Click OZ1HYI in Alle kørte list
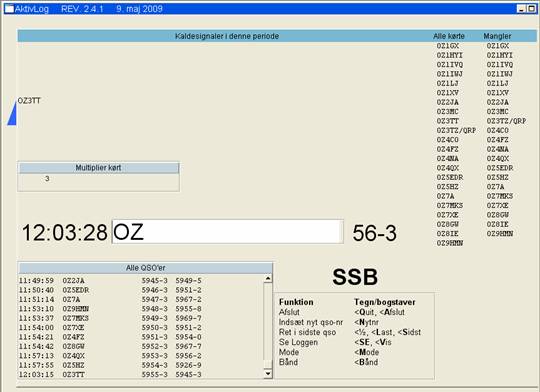This screenshot has width=540, height=392. (x=450, y=55)
